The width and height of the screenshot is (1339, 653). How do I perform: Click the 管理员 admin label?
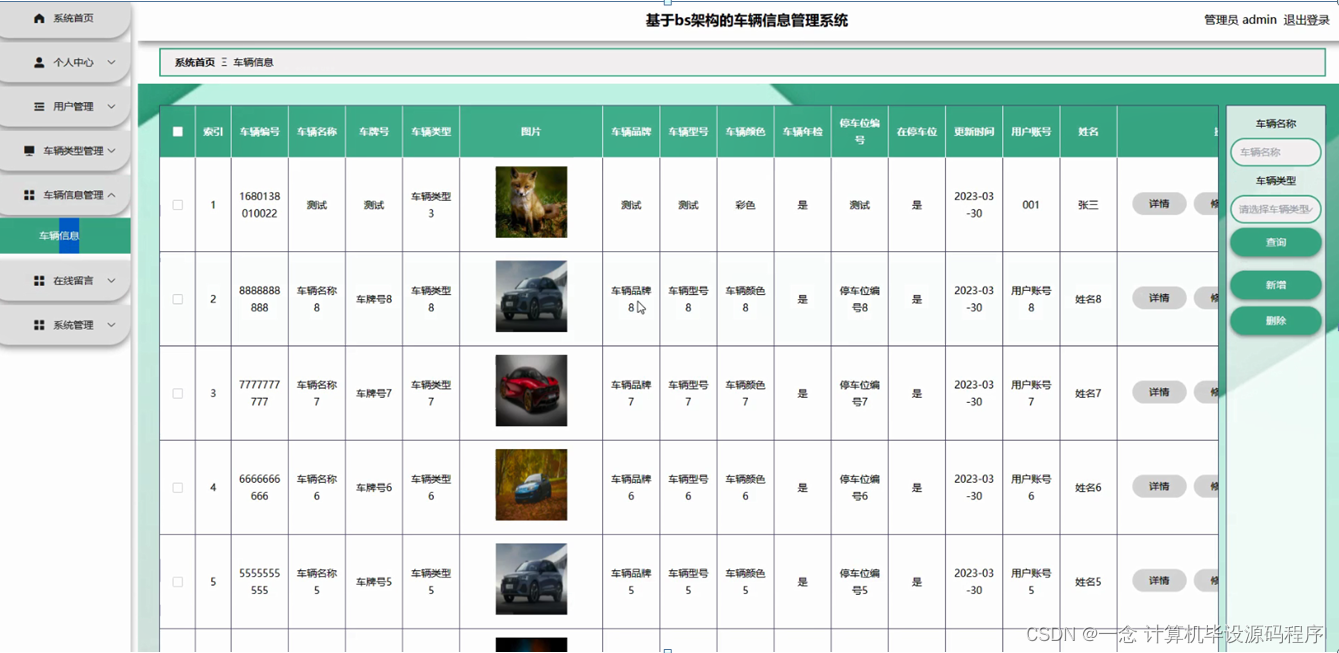coord(1240,20)
